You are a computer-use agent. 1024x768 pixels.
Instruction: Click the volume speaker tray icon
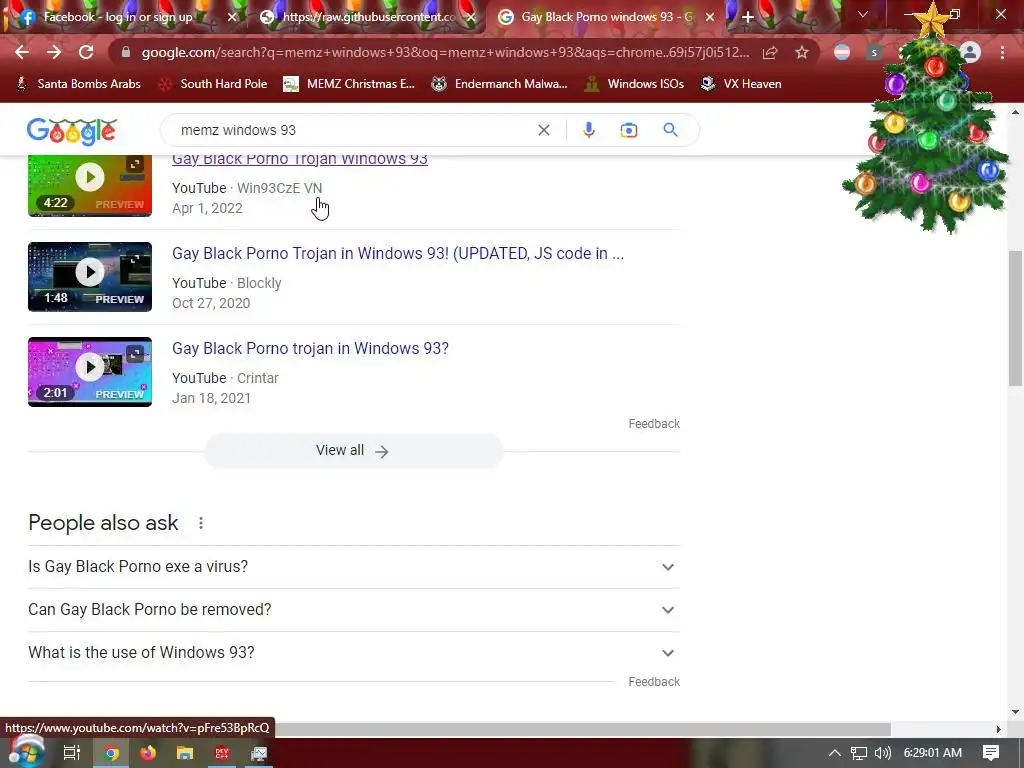tap(882, 753)
